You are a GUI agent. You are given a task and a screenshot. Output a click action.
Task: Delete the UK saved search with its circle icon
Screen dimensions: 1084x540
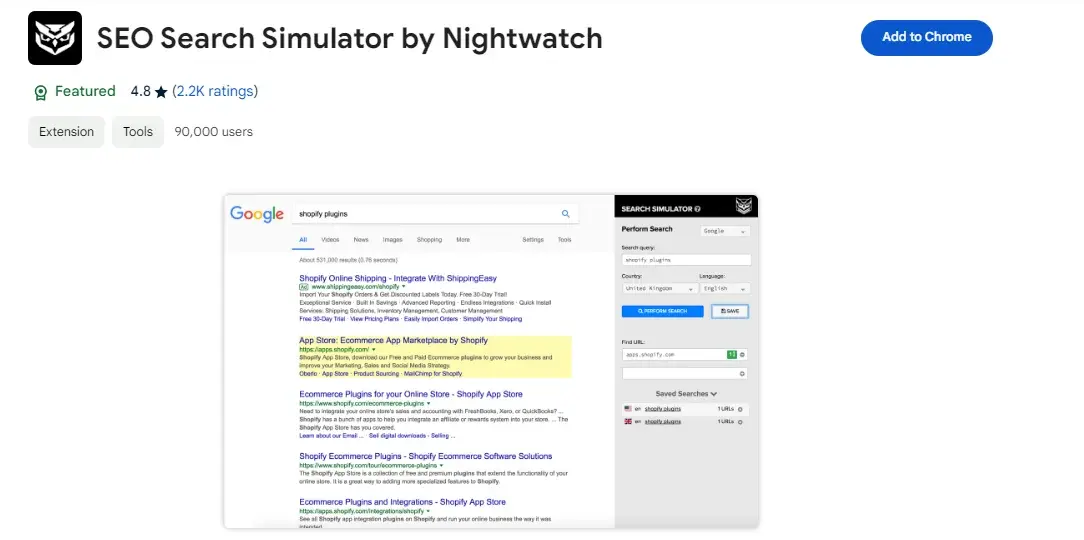point(740,422)
